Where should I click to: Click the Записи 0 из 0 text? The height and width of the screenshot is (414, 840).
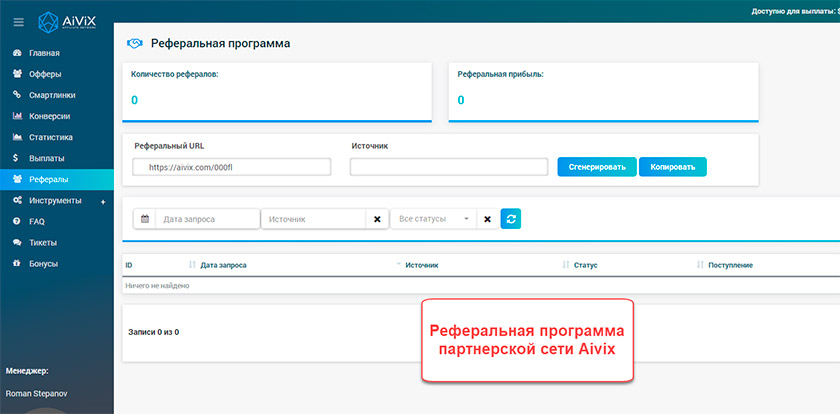[153, 332]
